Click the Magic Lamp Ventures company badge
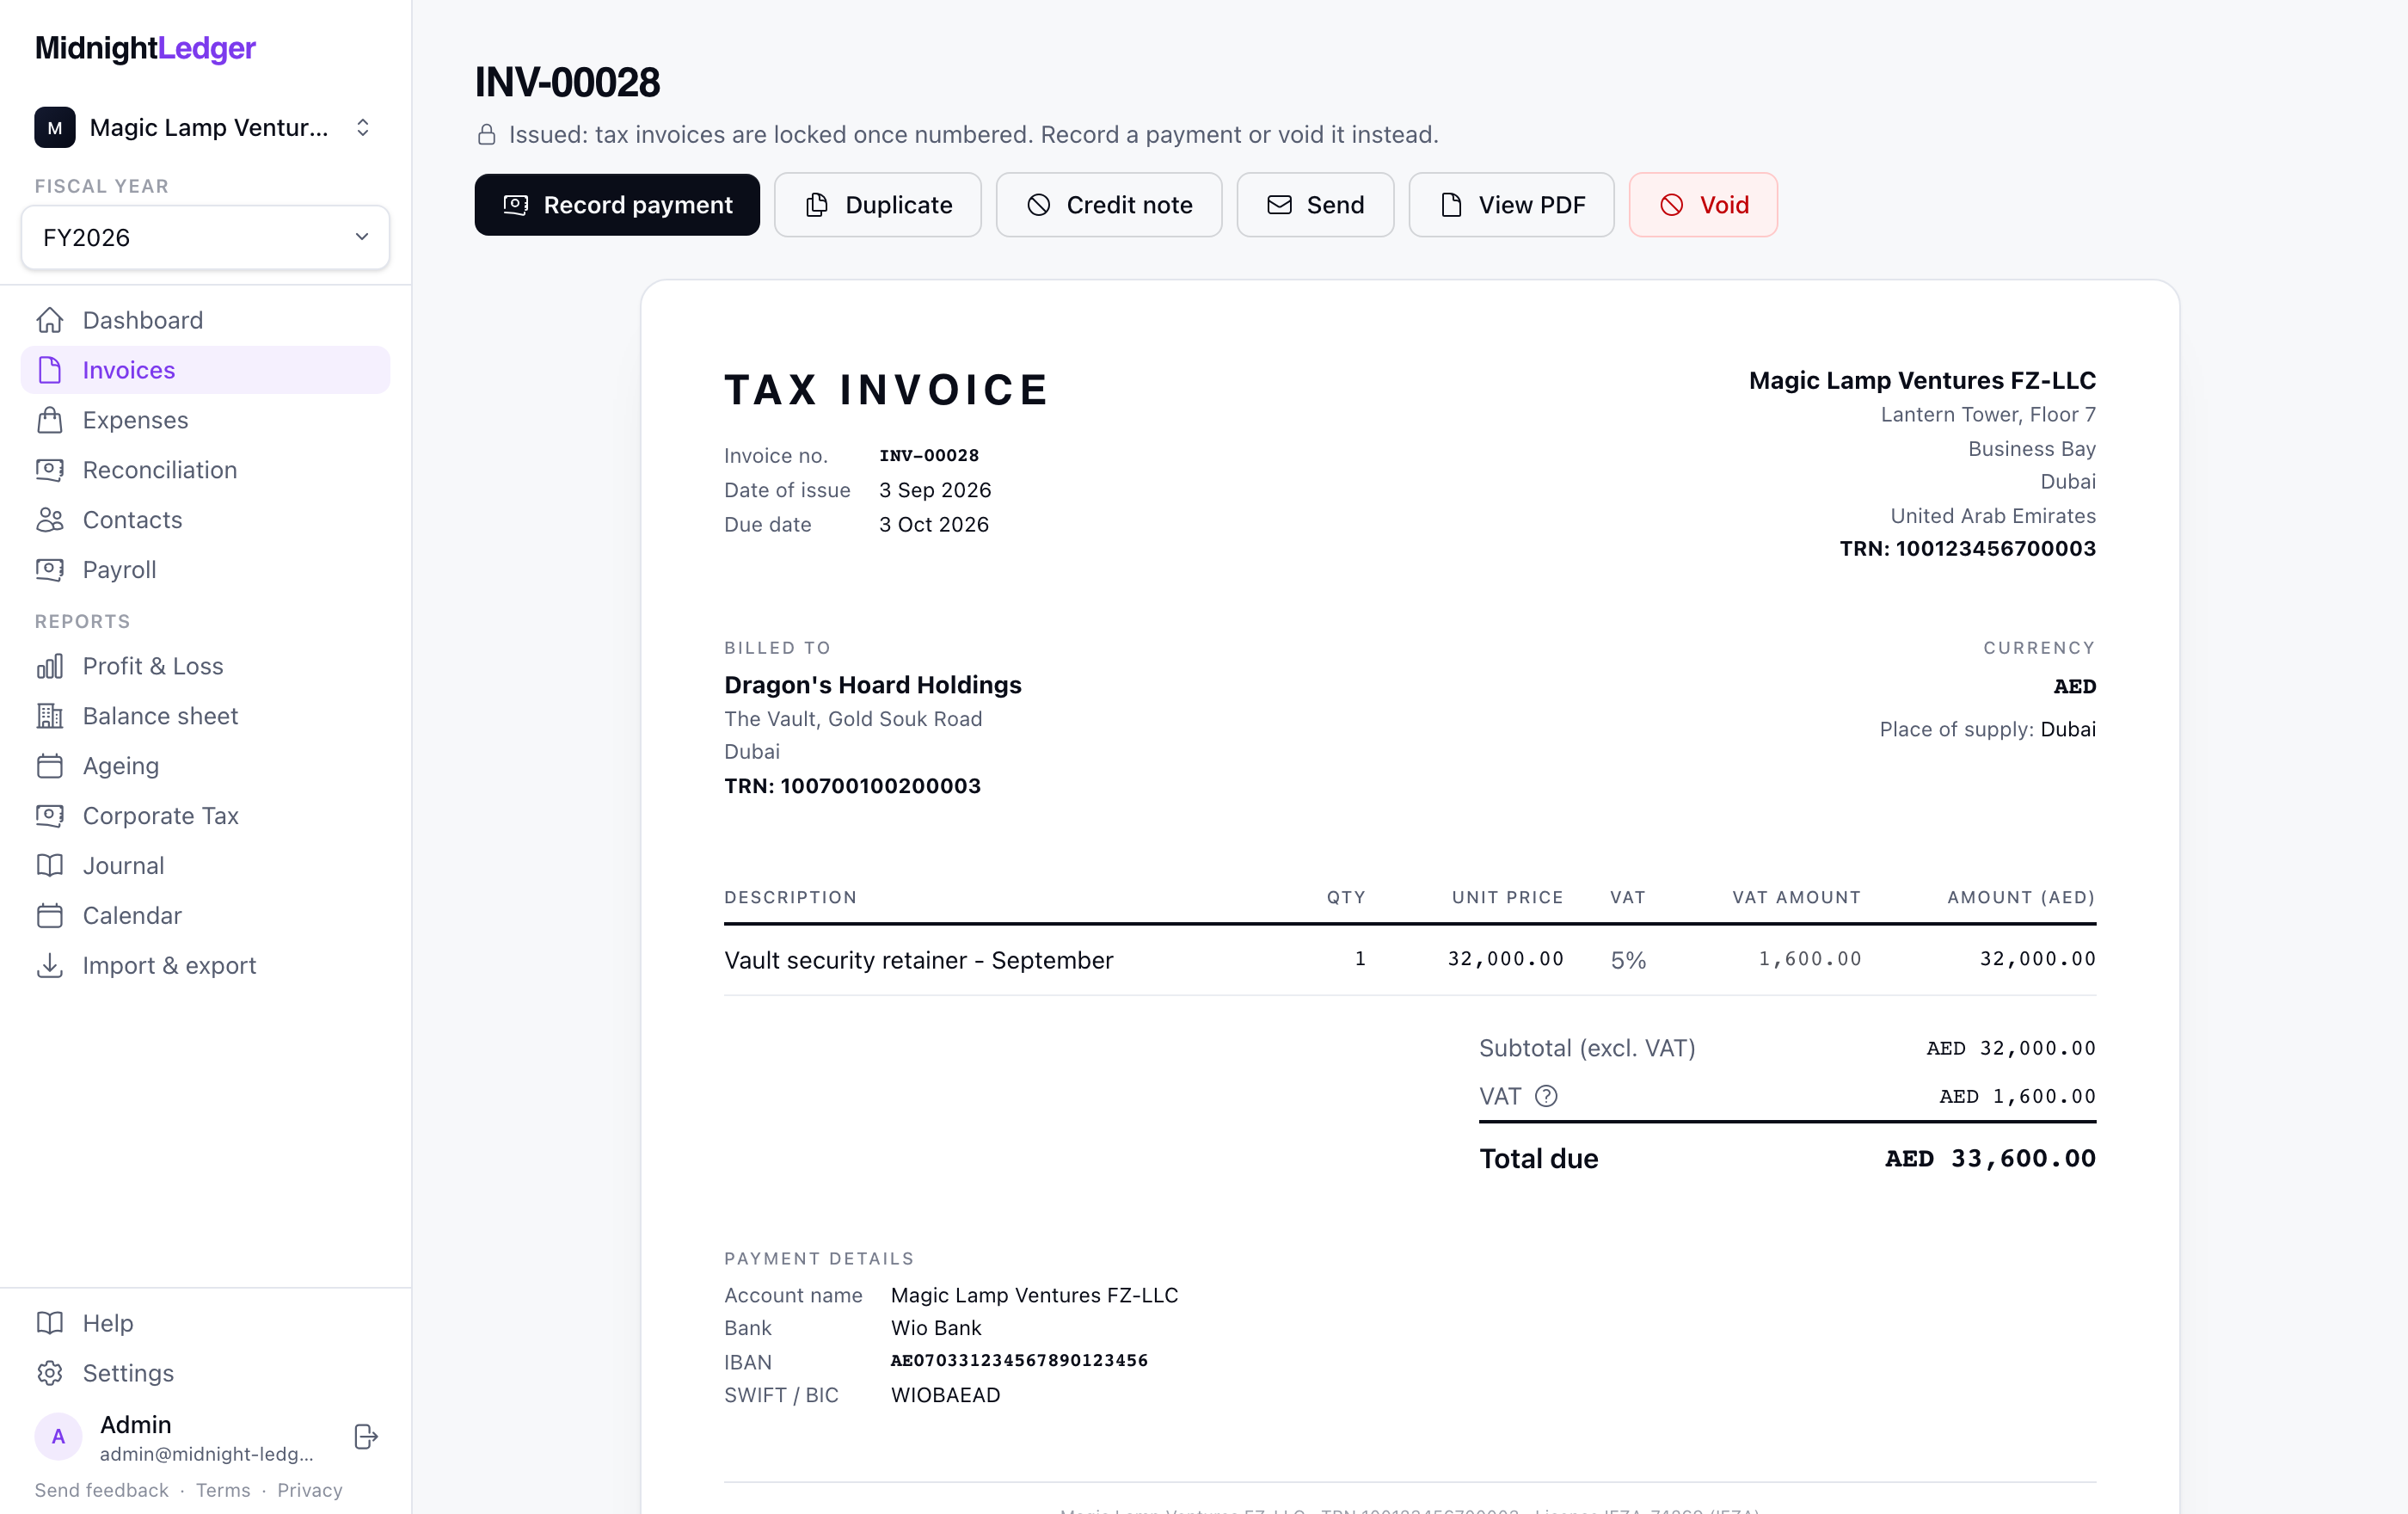The image size is (2408, 1514). (x=55, y=127)
